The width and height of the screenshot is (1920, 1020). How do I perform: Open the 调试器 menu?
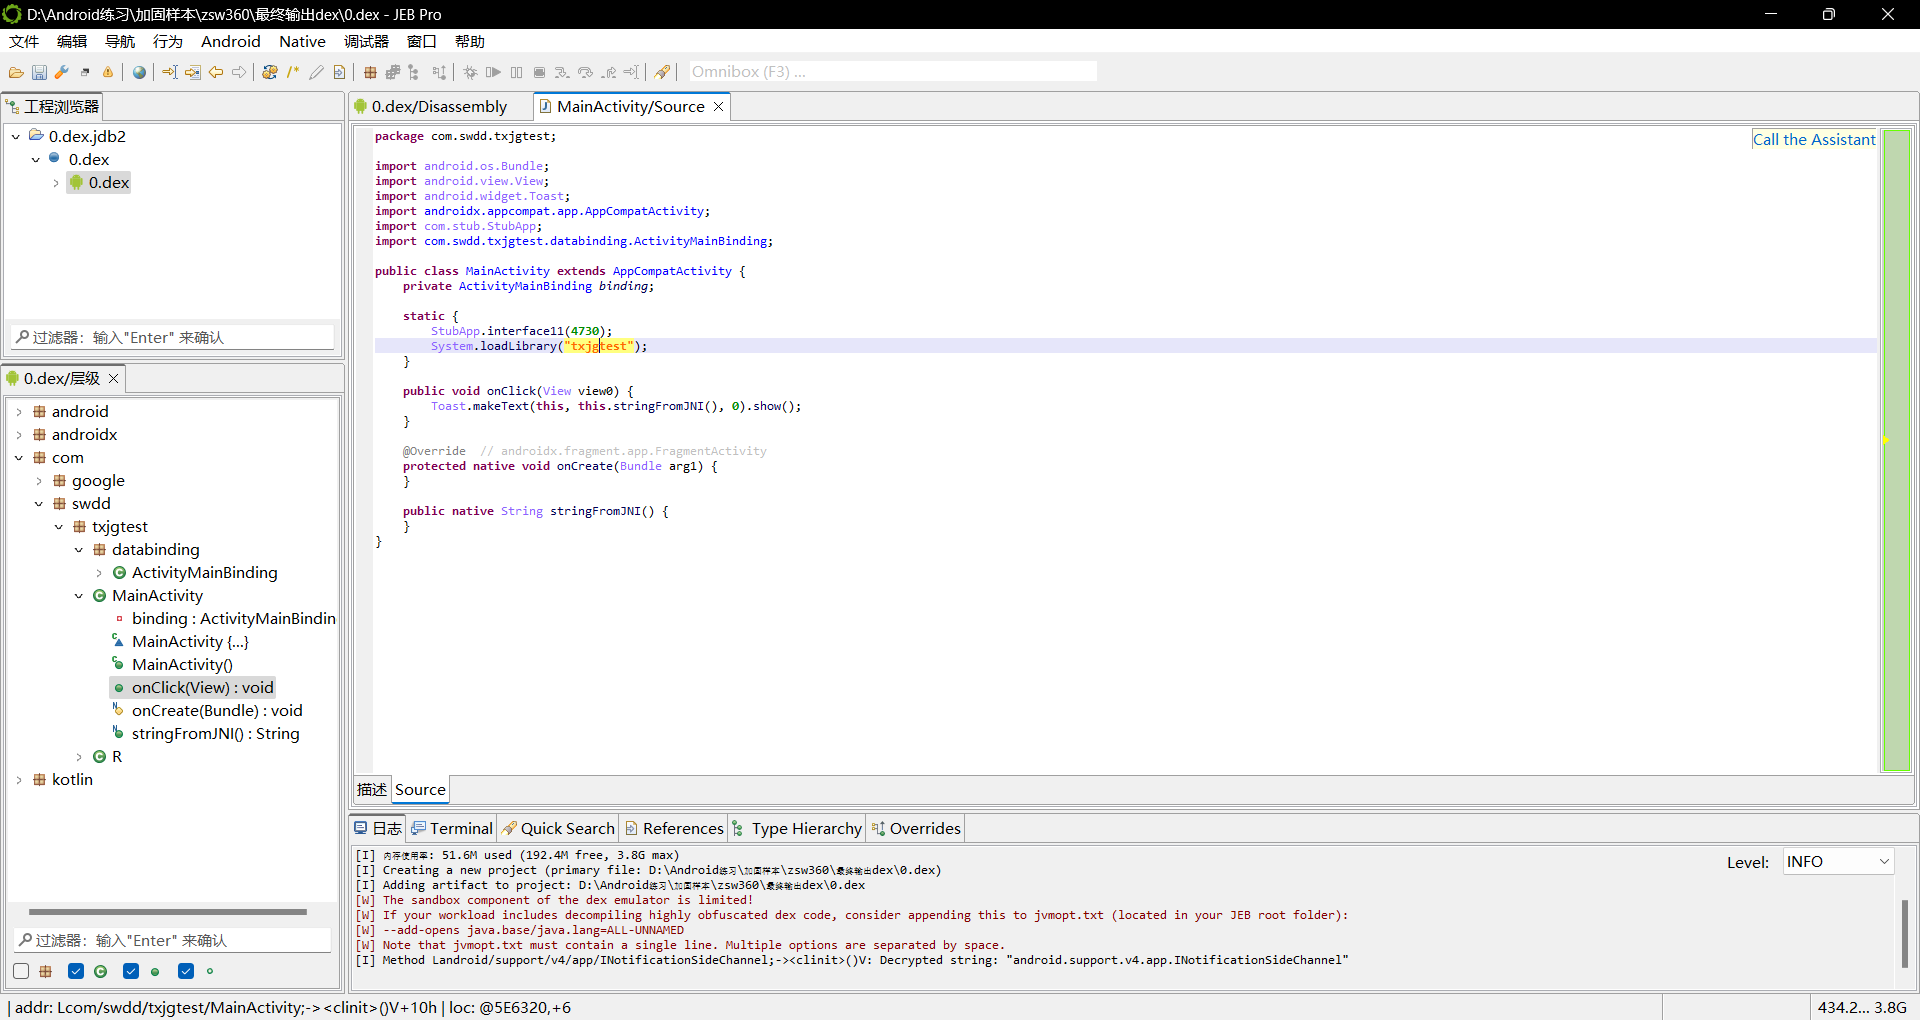pyautogui.click(x=366, y=41)
